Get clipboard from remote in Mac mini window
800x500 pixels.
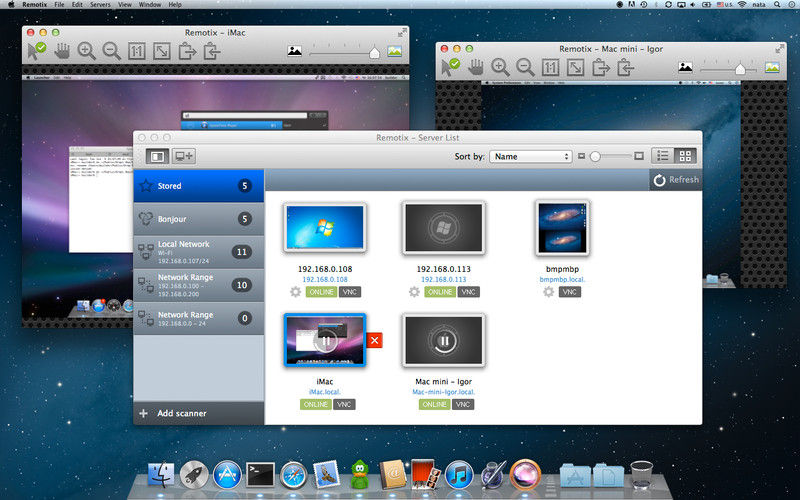(x=626, y=67)
